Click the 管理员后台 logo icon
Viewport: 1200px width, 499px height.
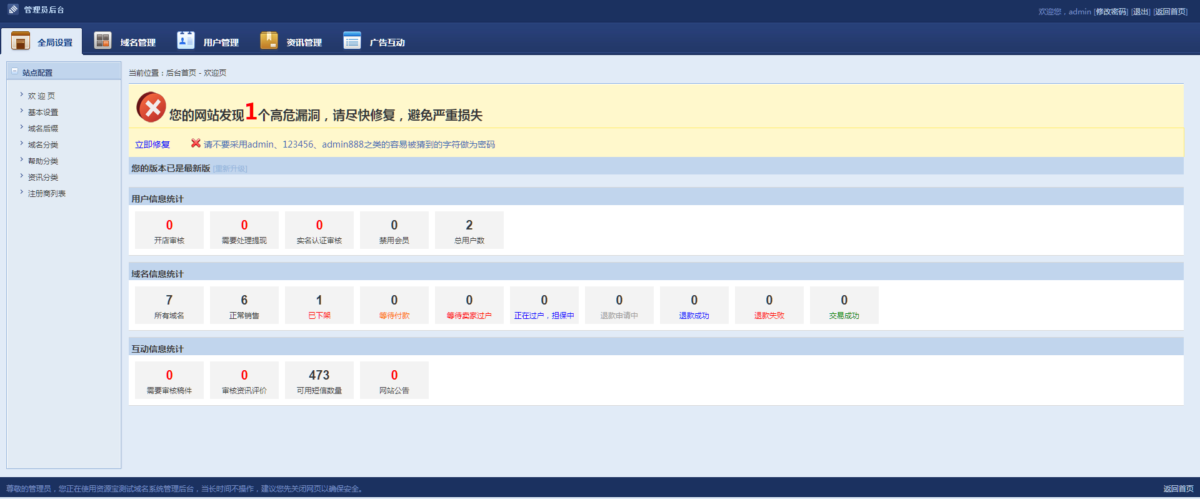click(x=13, y=10)
